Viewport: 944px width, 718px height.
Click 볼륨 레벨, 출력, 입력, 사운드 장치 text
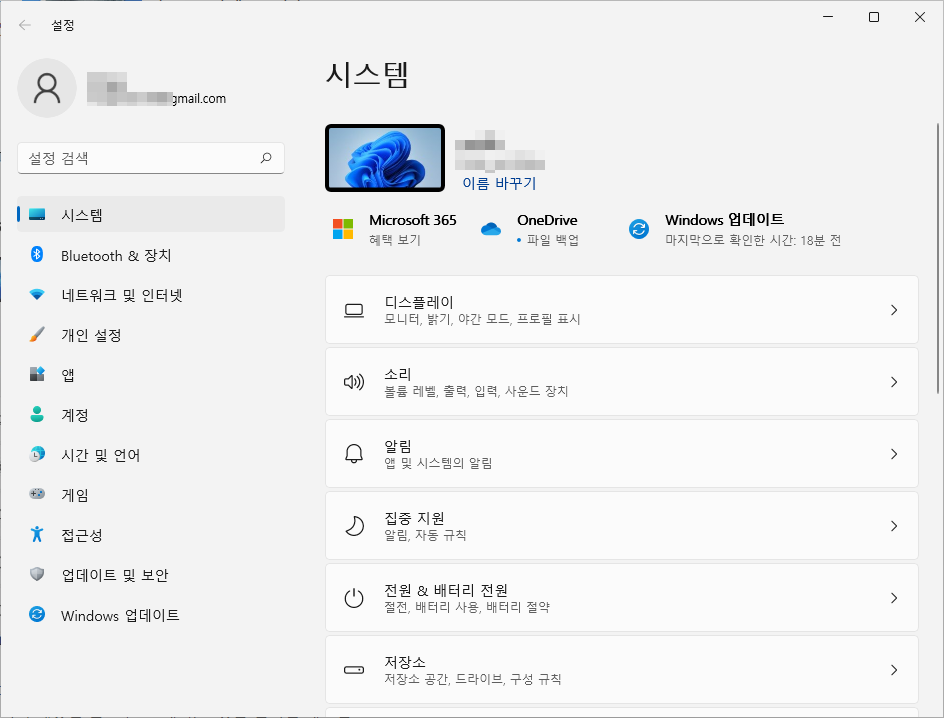476,391
